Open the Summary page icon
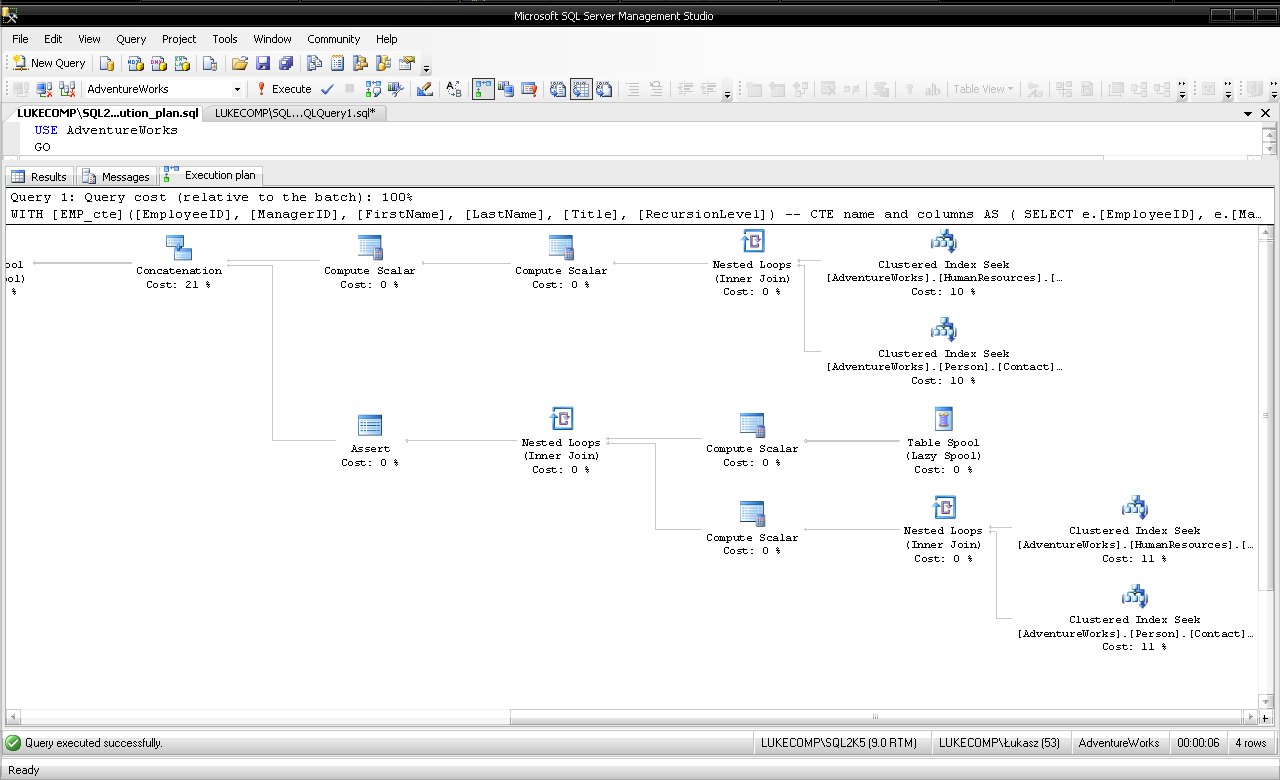This screenshot has height=780, width=1280. click(x=337, y=63)
